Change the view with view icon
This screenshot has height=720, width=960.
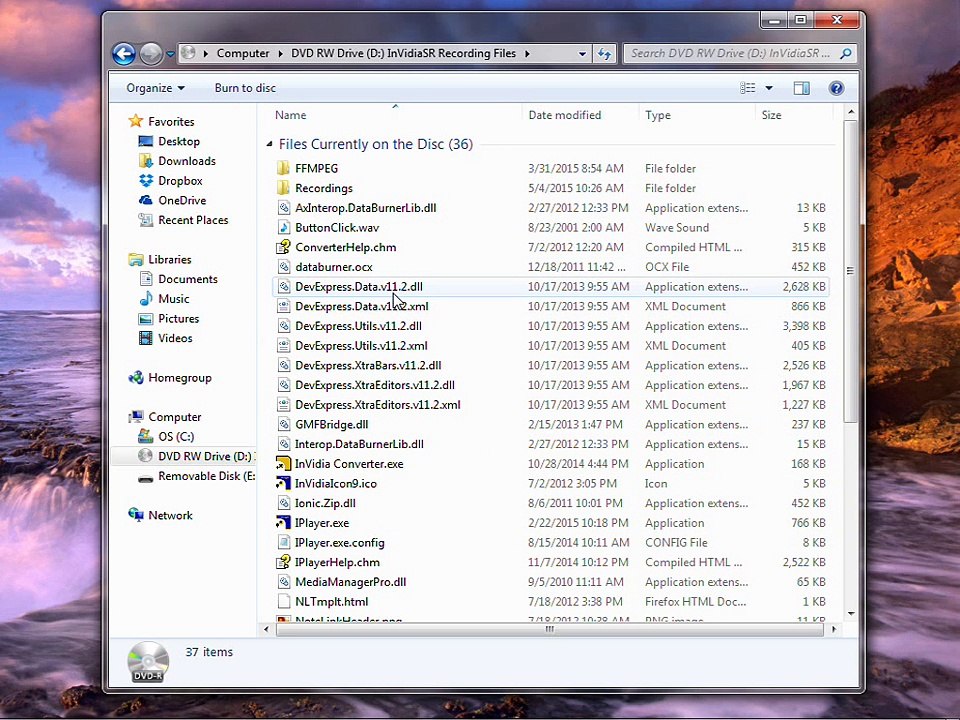pyautogui.click(x=748, y=88)
